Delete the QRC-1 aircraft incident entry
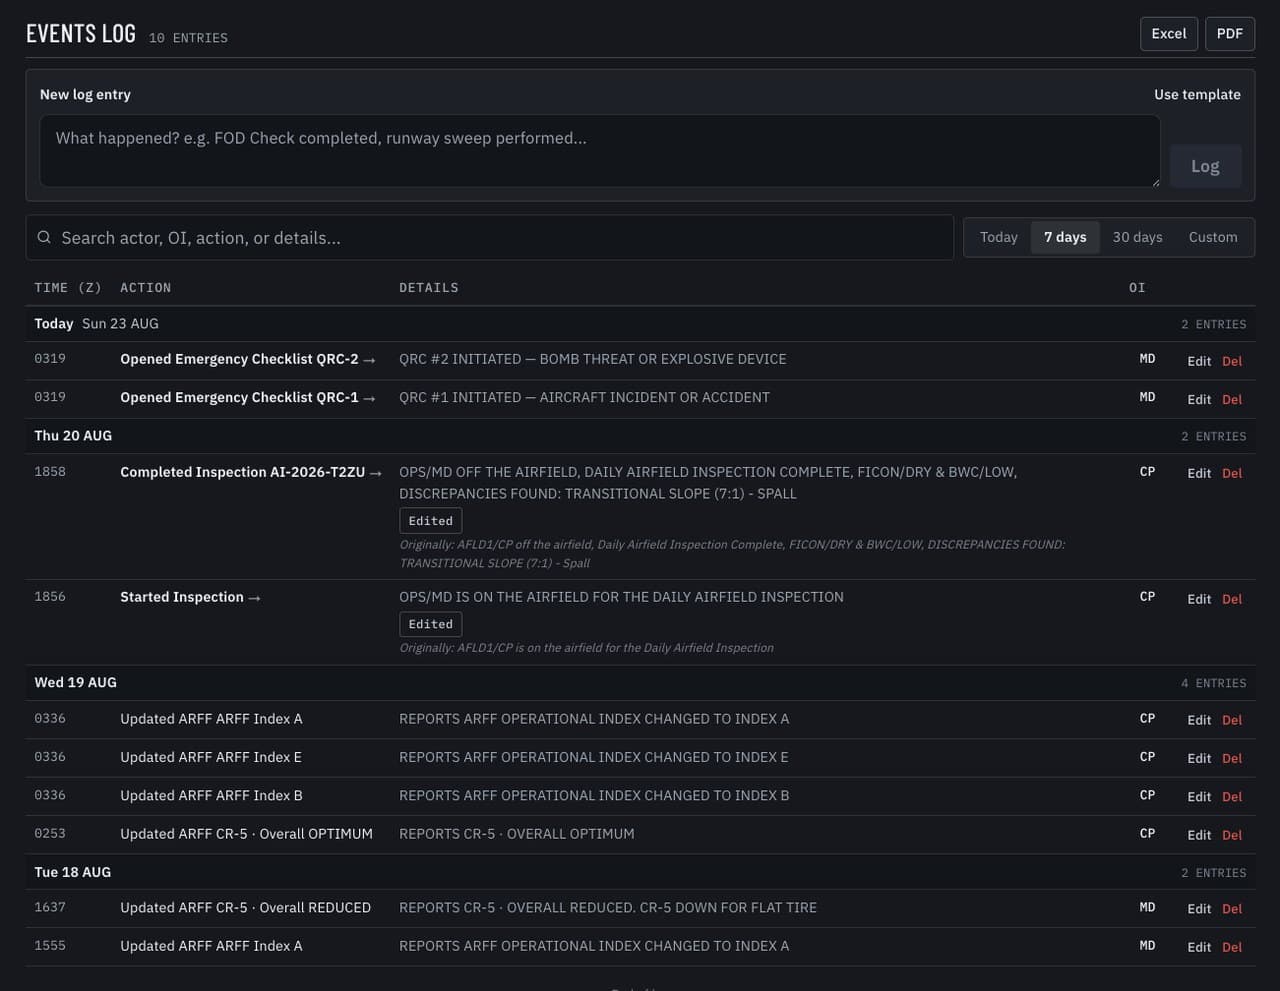 (1232, 399)
